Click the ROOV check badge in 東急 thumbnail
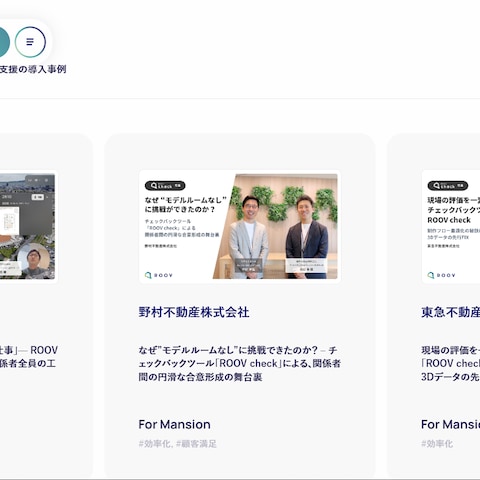 (x=448, y=186)
